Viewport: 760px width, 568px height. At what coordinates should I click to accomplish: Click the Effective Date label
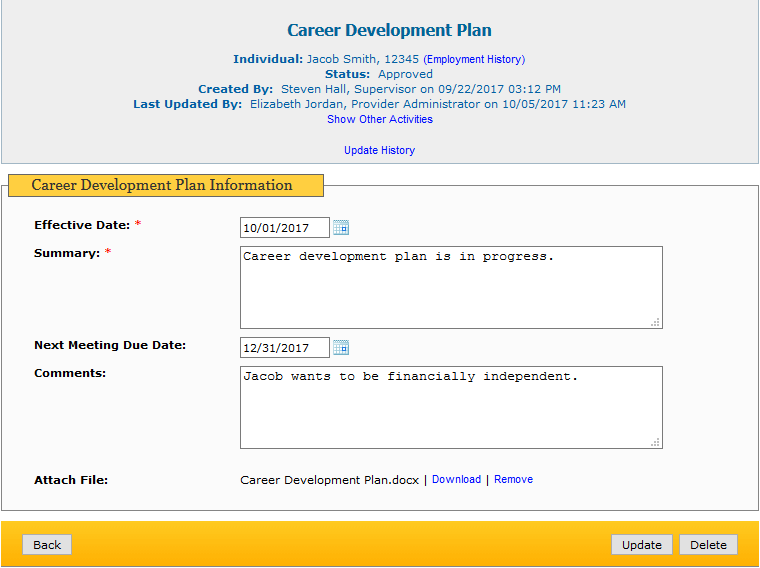82,225
